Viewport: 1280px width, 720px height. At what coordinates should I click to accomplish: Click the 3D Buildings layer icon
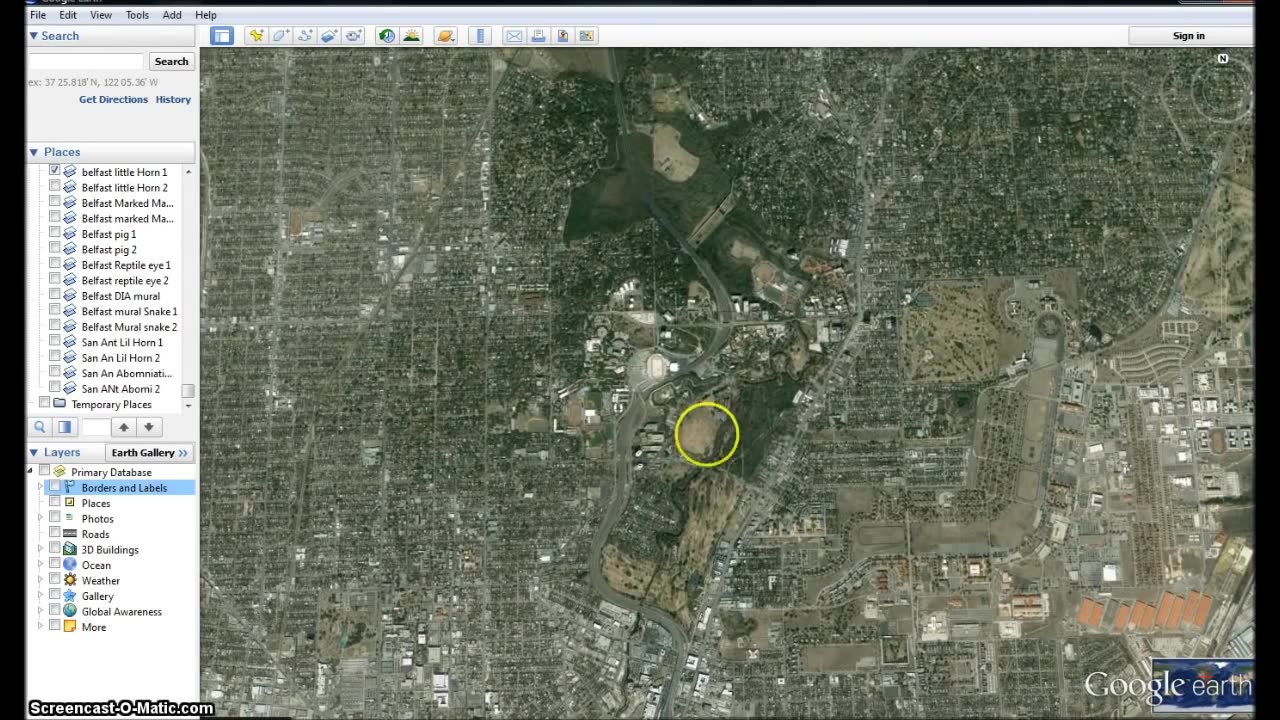70,549
